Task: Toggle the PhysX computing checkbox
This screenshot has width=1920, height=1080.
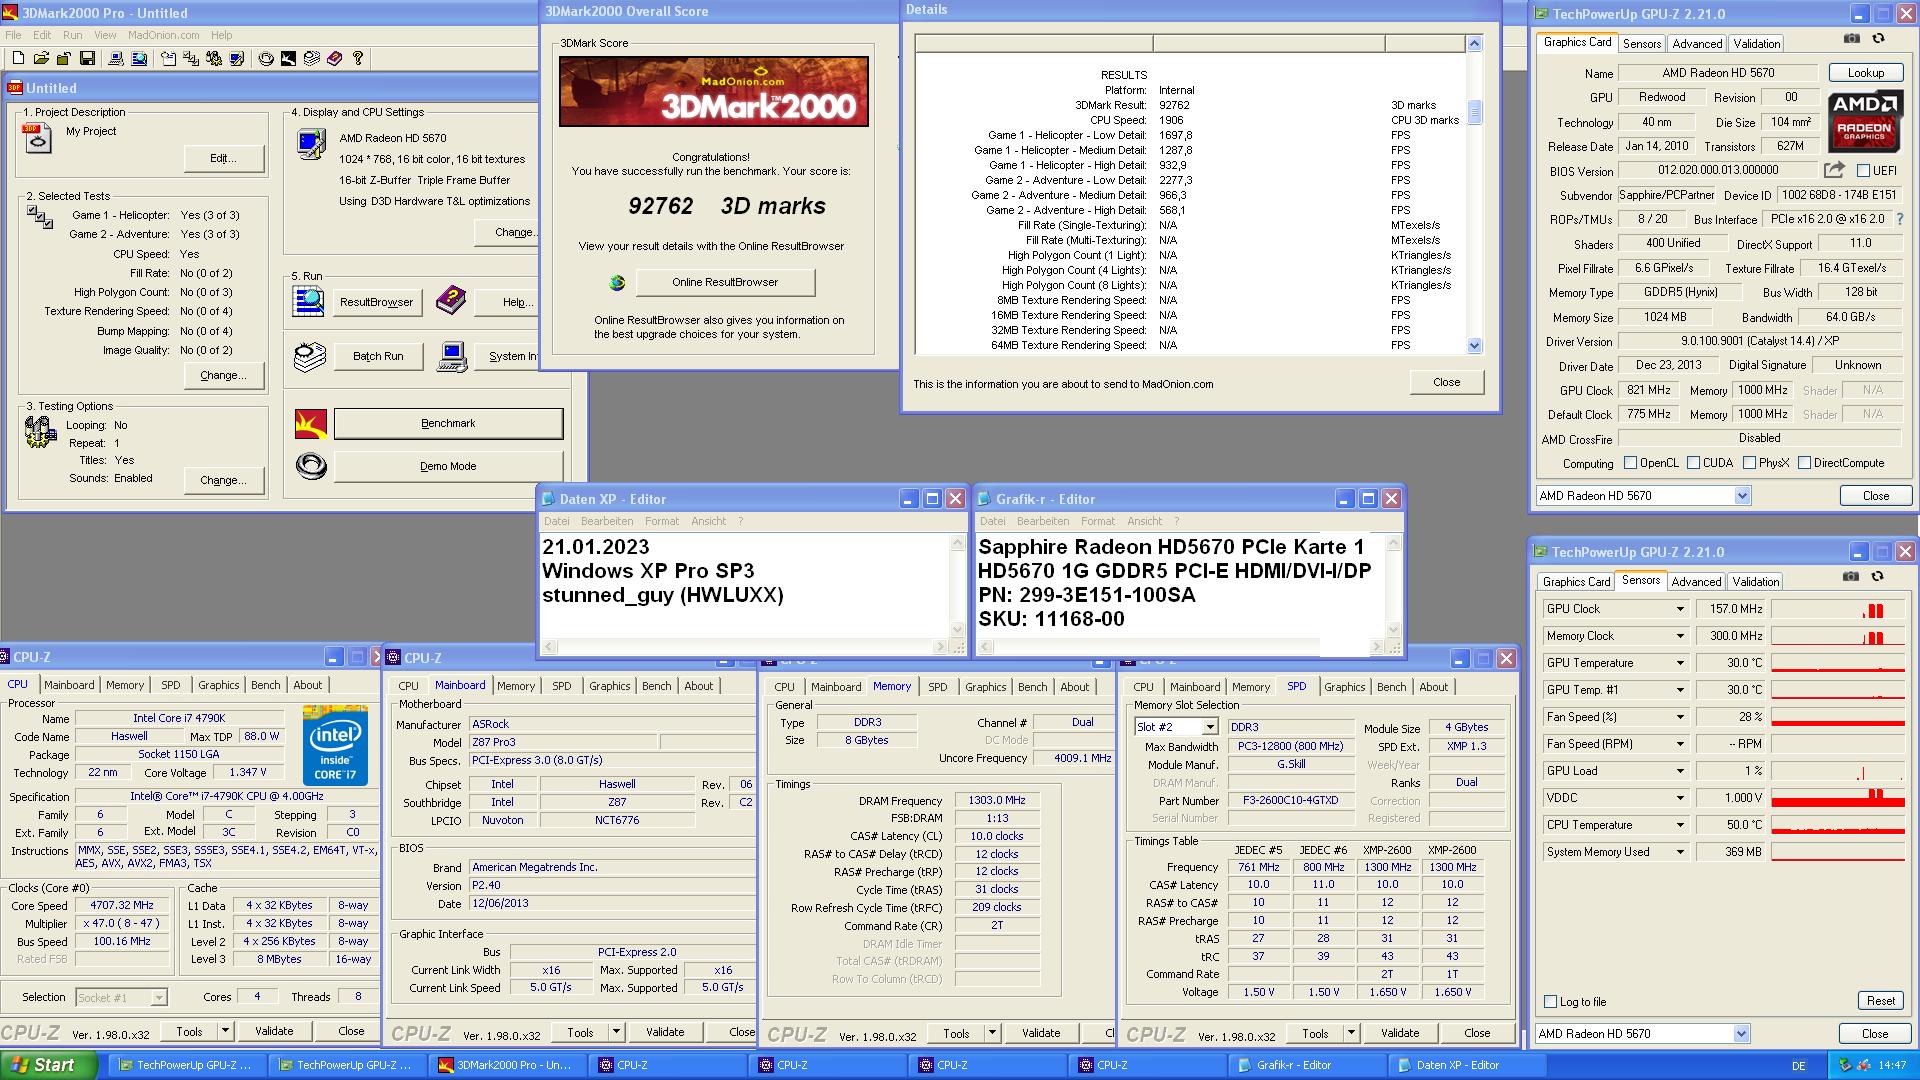Action: point(1749,463)
